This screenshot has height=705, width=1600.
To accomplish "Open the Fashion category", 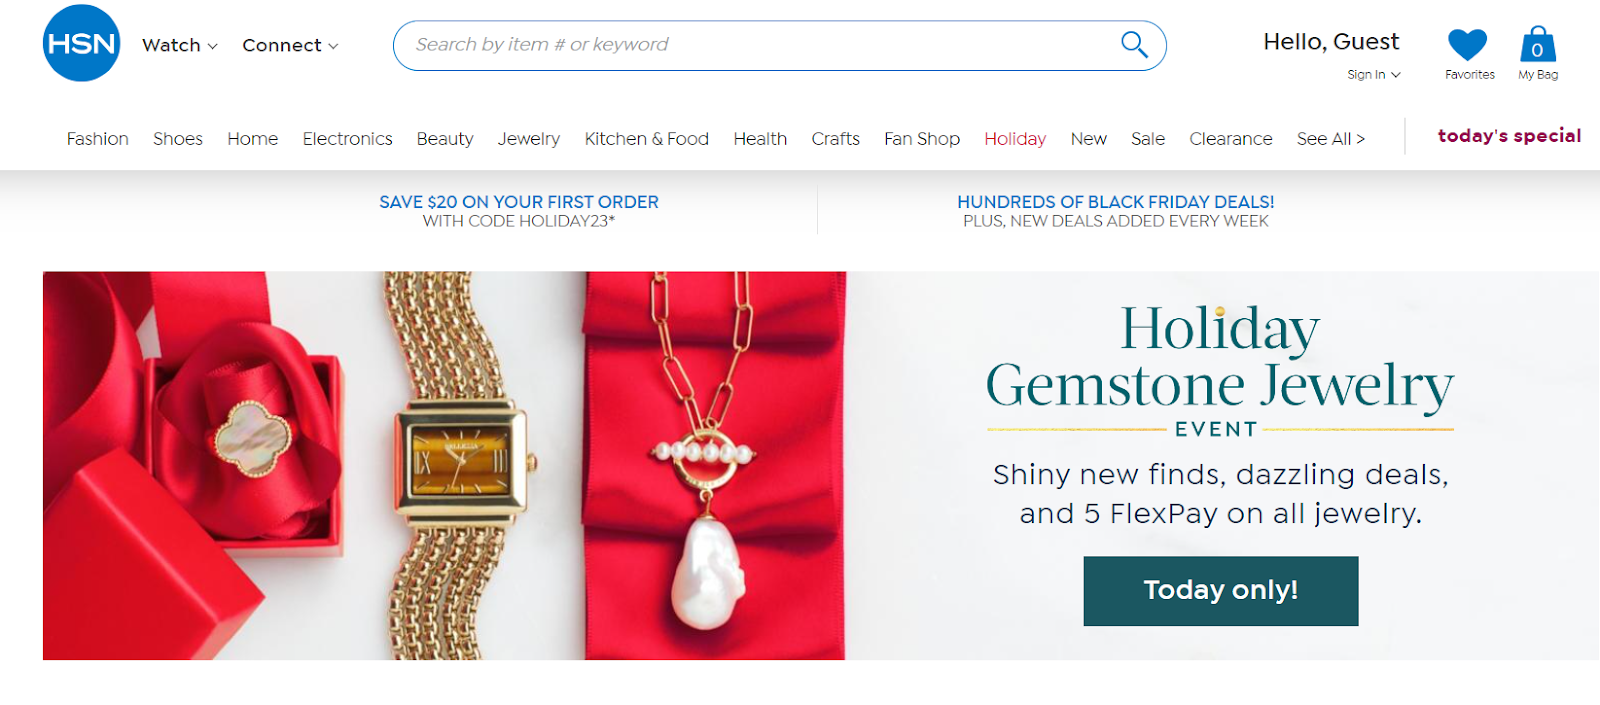I will 97,139.
